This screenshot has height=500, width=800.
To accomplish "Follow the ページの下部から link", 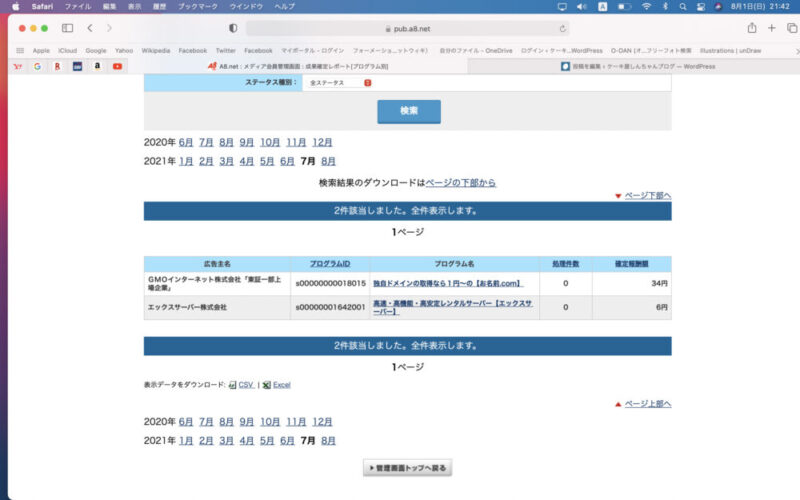I will point(460,183).
